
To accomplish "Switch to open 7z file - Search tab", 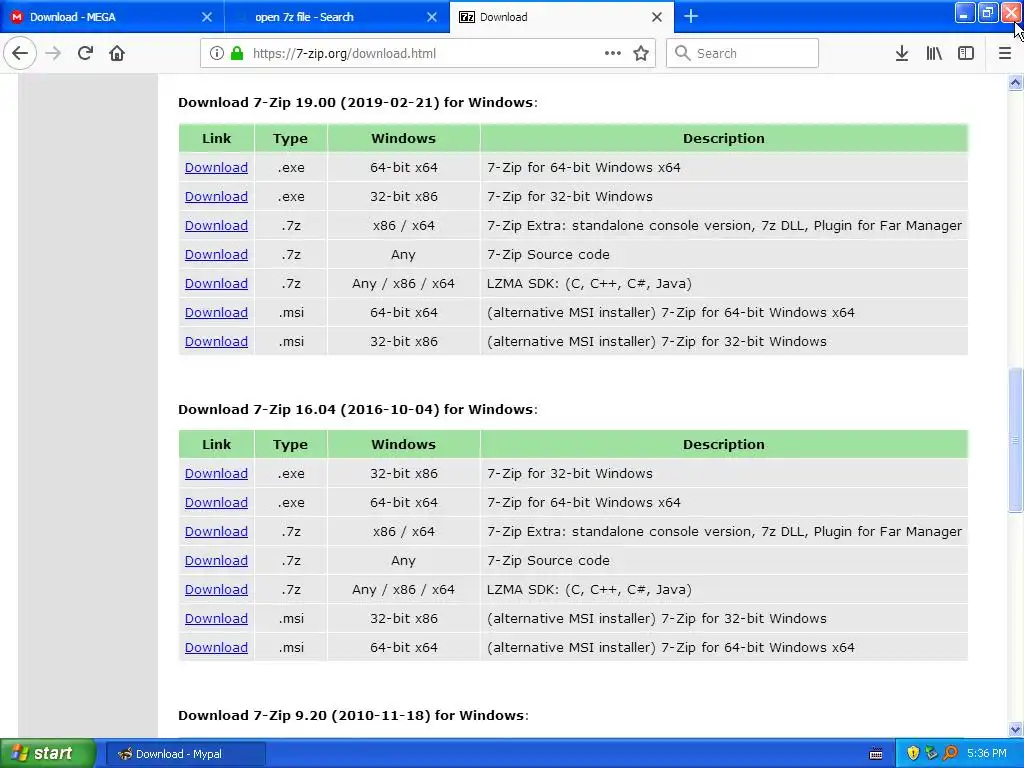I will 337,17.
